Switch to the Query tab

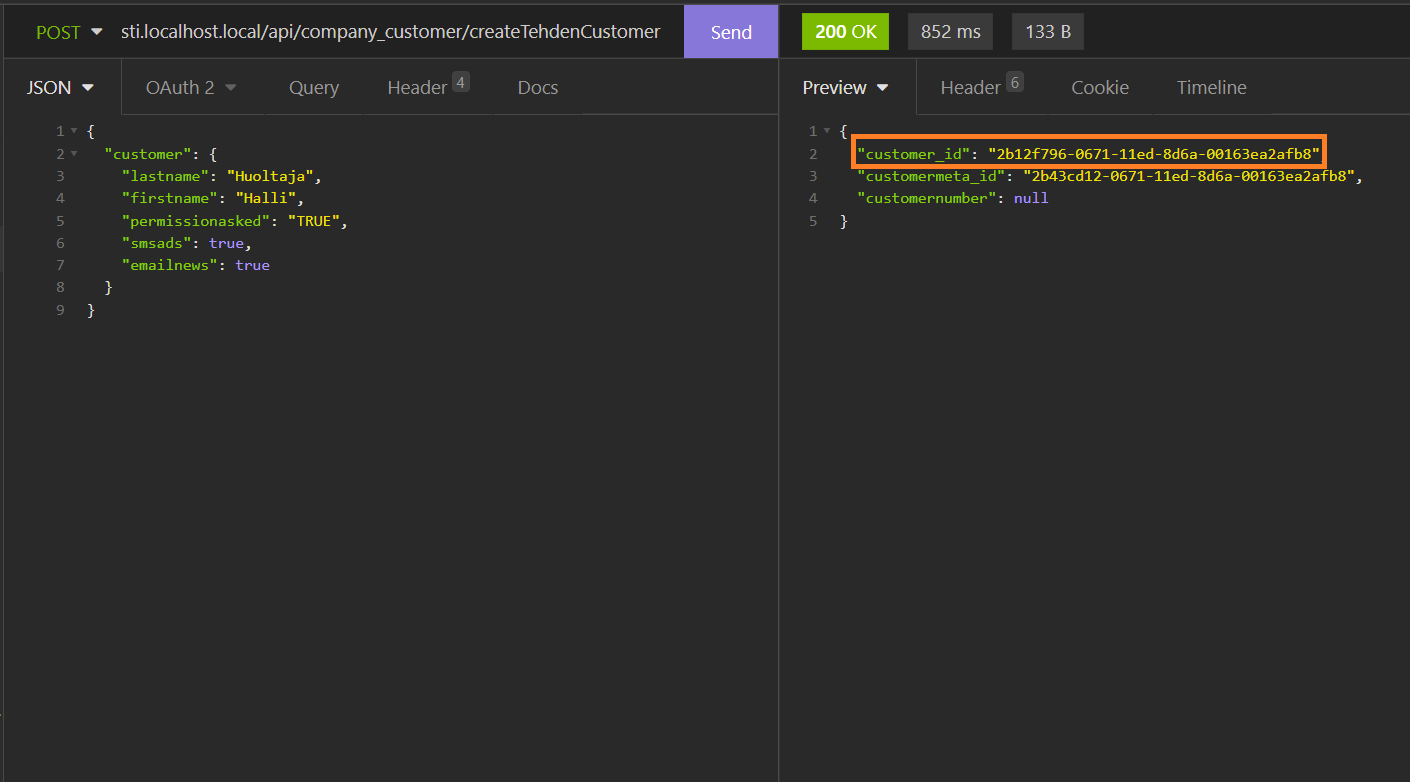click(x=314, y=88)
